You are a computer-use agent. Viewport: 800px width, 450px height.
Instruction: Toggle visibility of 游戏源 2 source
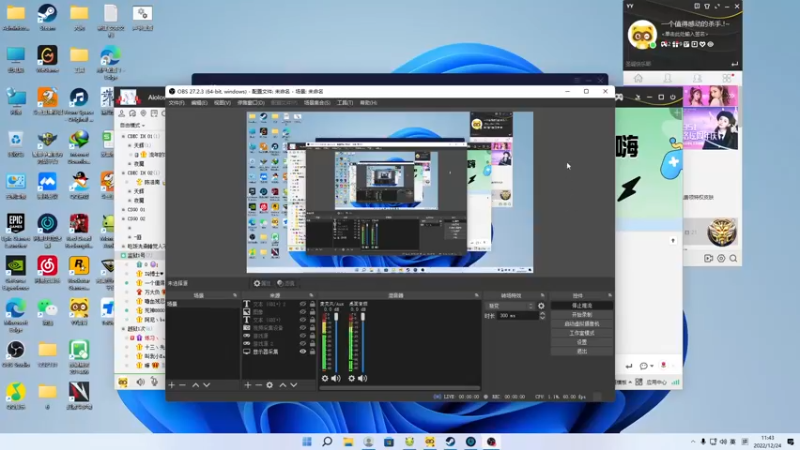pos(303,343)
